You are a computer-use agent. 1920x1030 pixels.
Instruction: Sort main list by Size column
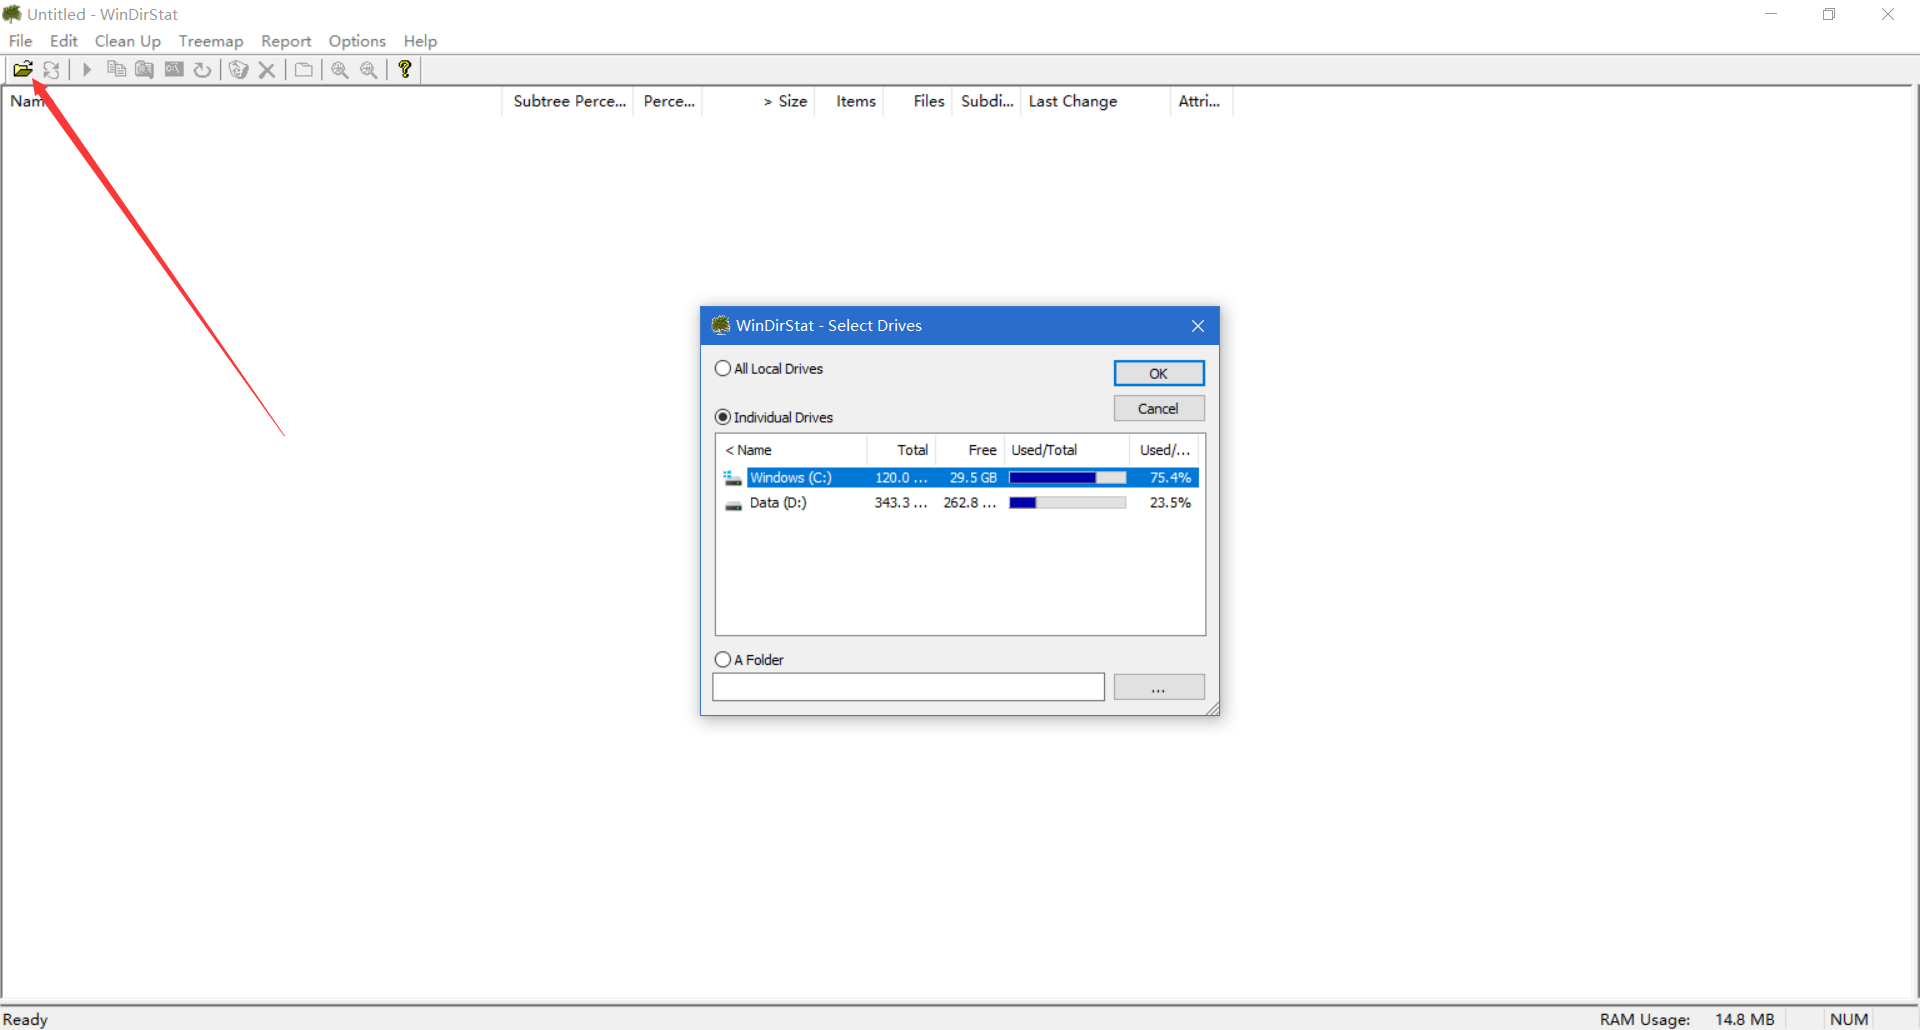[x=759, y=101]
